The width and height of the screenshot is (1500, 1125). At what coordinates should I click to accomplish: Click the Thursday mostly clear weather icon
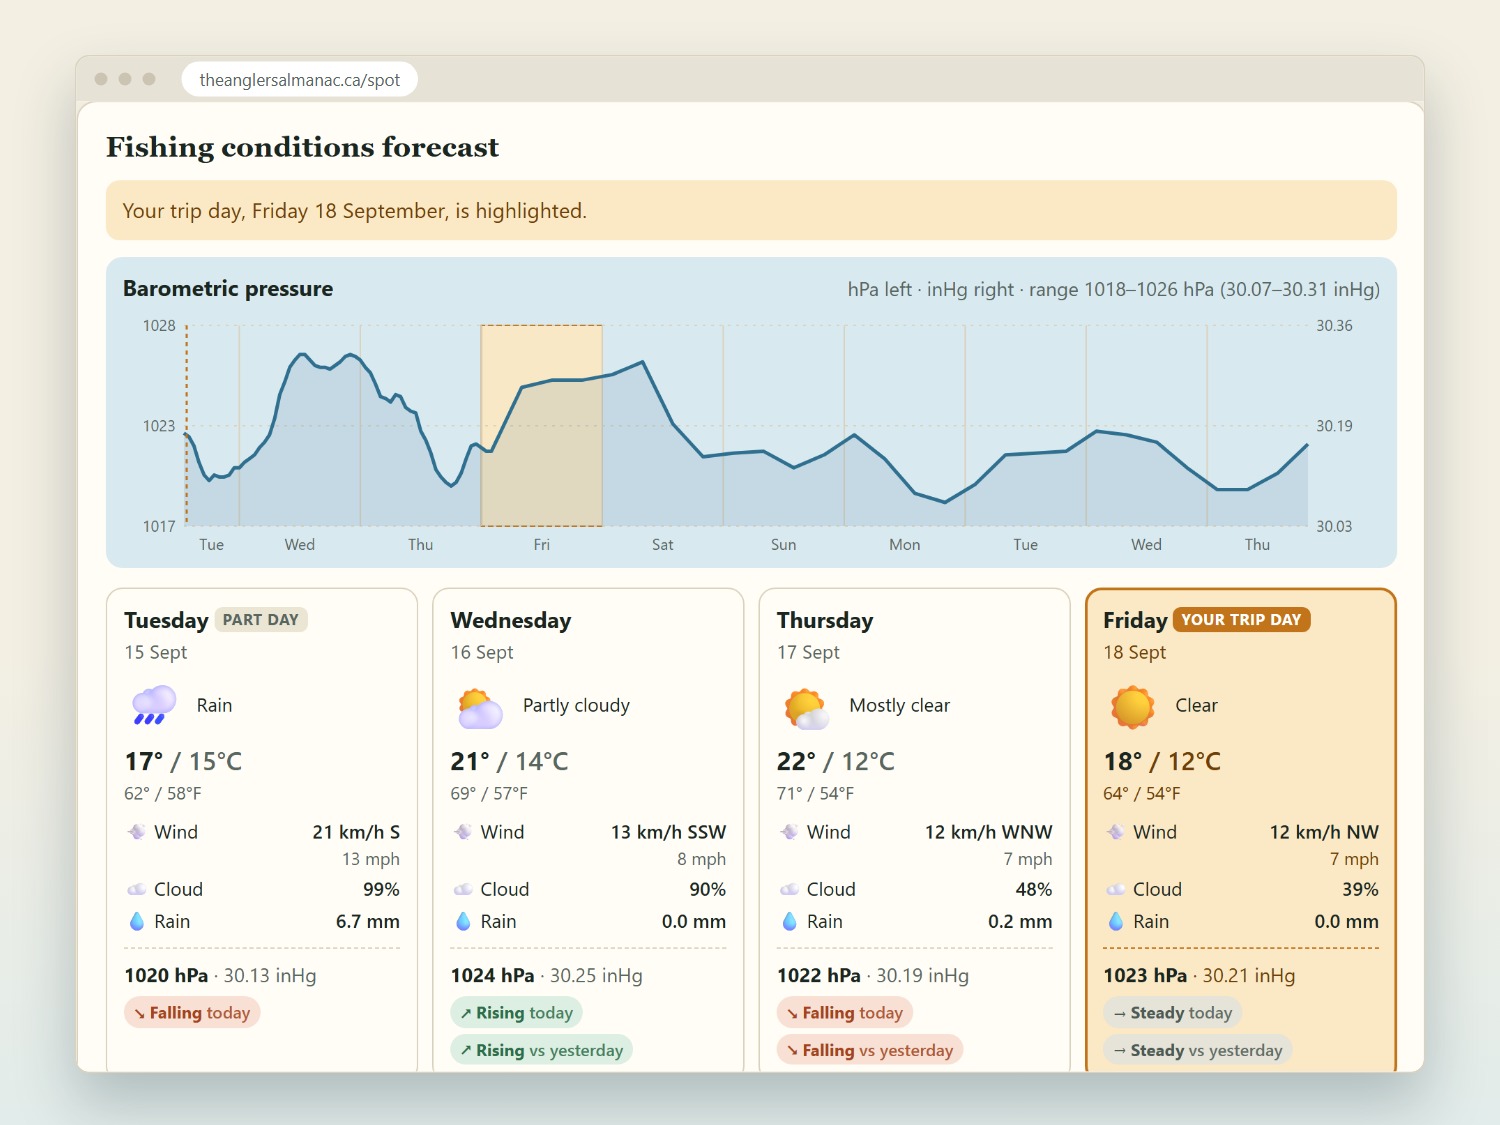click(x=807, y=707)
